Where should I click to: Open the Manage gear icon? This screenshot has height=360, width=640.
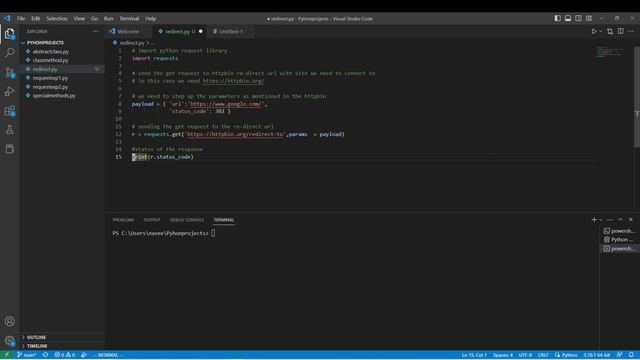9,340
